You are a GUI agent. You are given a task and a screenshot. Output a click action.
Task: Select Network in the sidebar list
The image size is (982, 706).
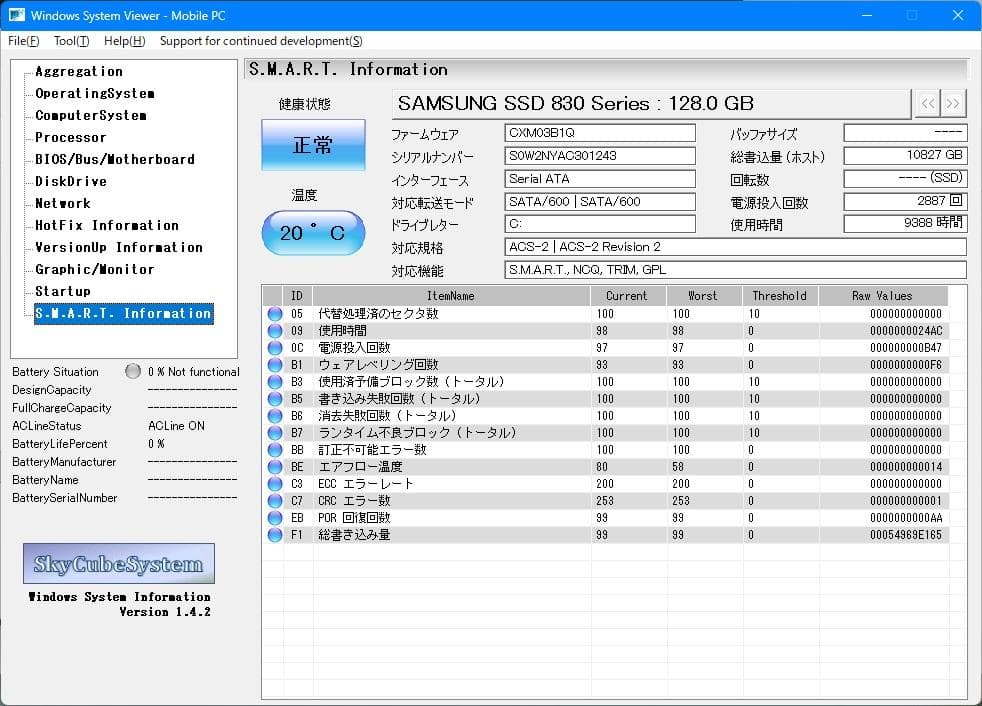pyautogui.click(x=62, y=203)
